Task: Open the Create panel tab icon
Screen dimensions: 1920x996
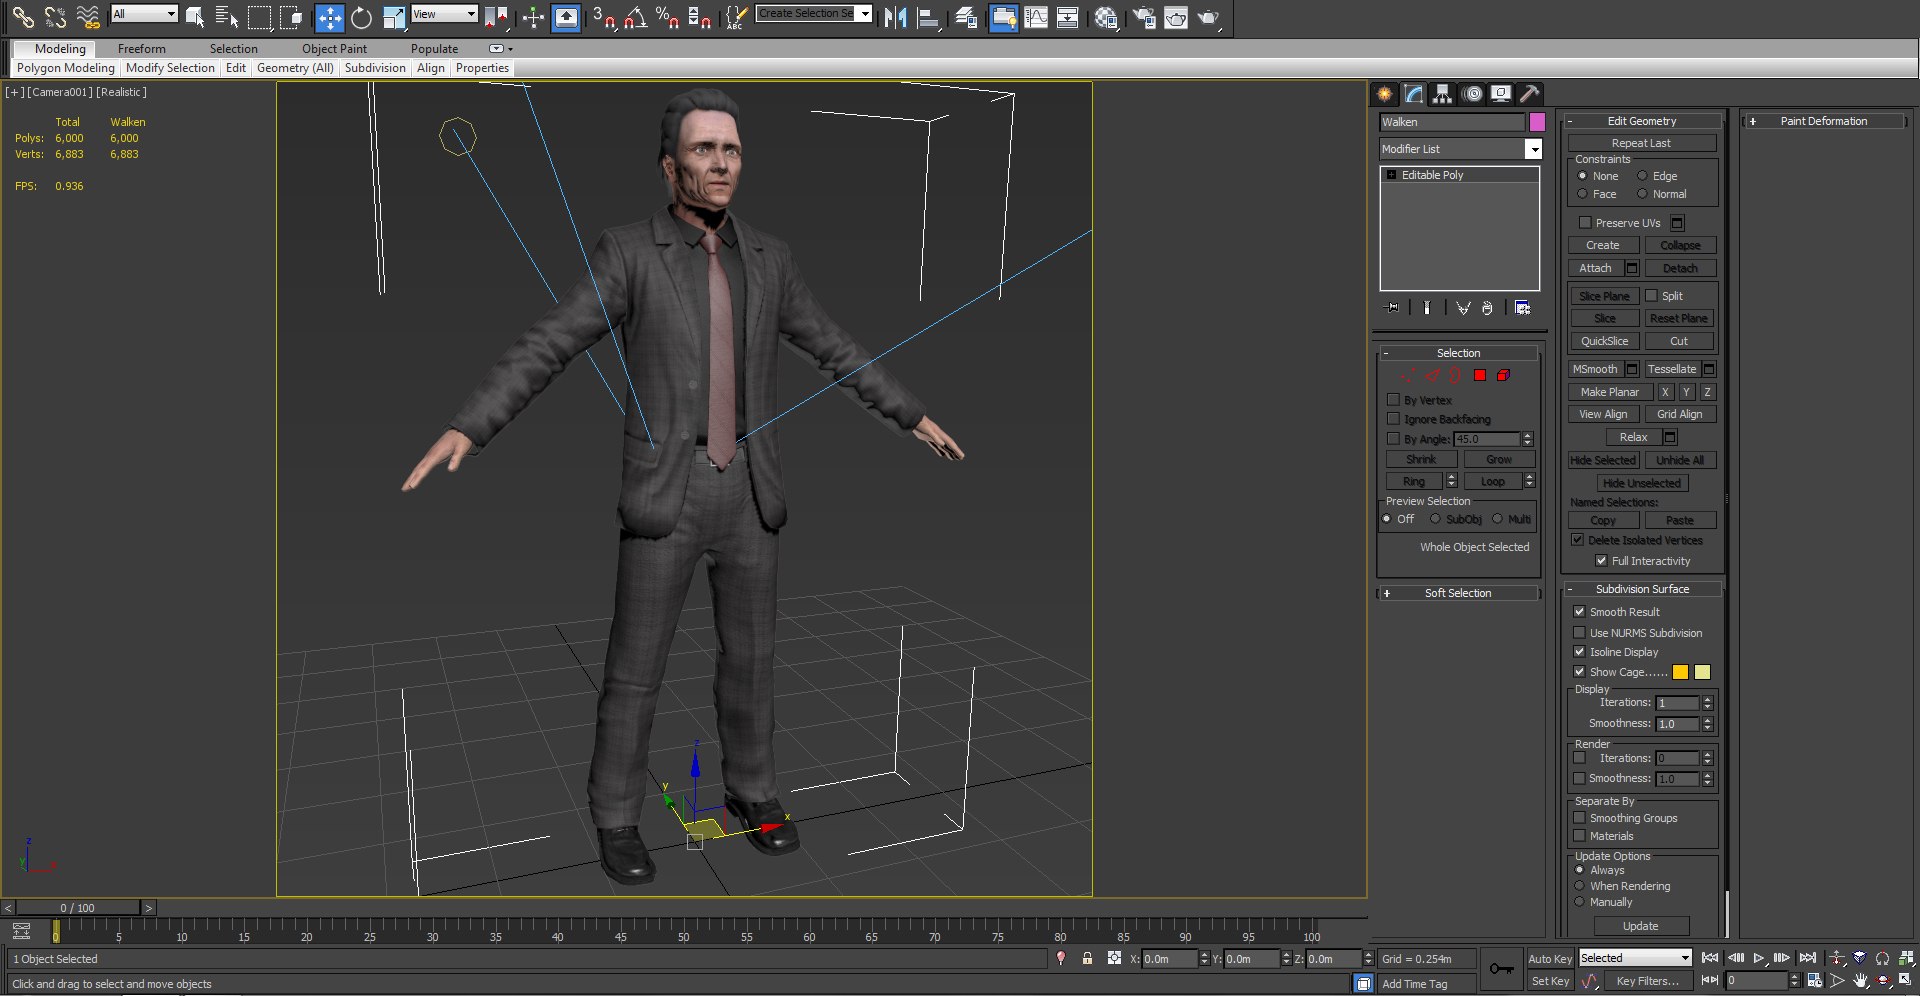Action: point(1385,94)
